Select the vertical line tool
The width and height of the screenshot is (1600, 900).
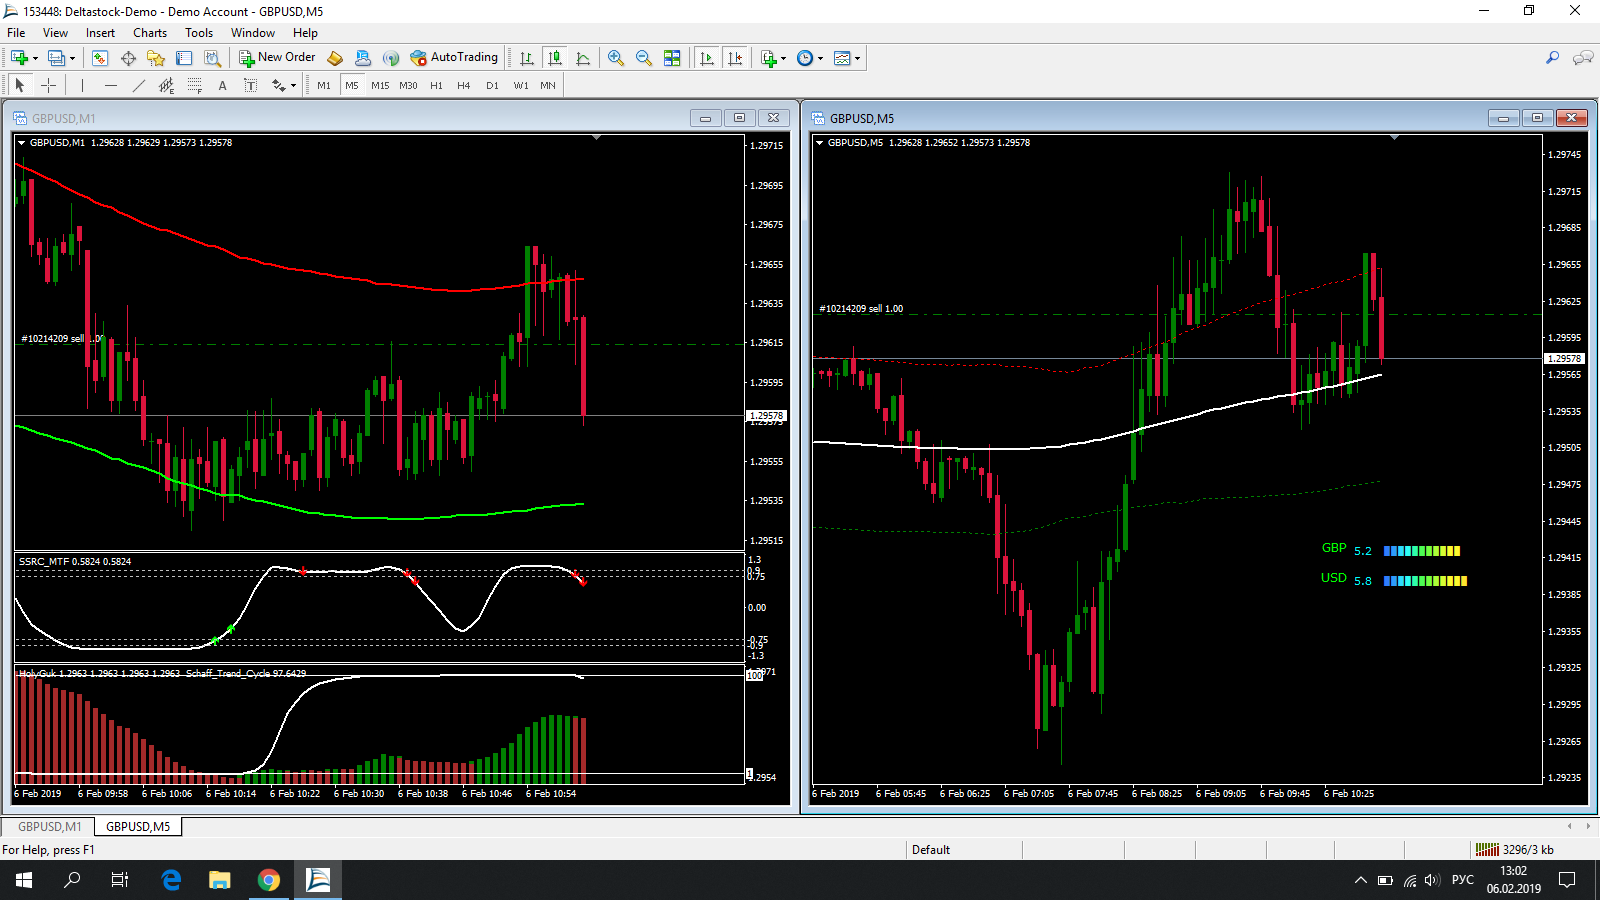tap(82, 85)
